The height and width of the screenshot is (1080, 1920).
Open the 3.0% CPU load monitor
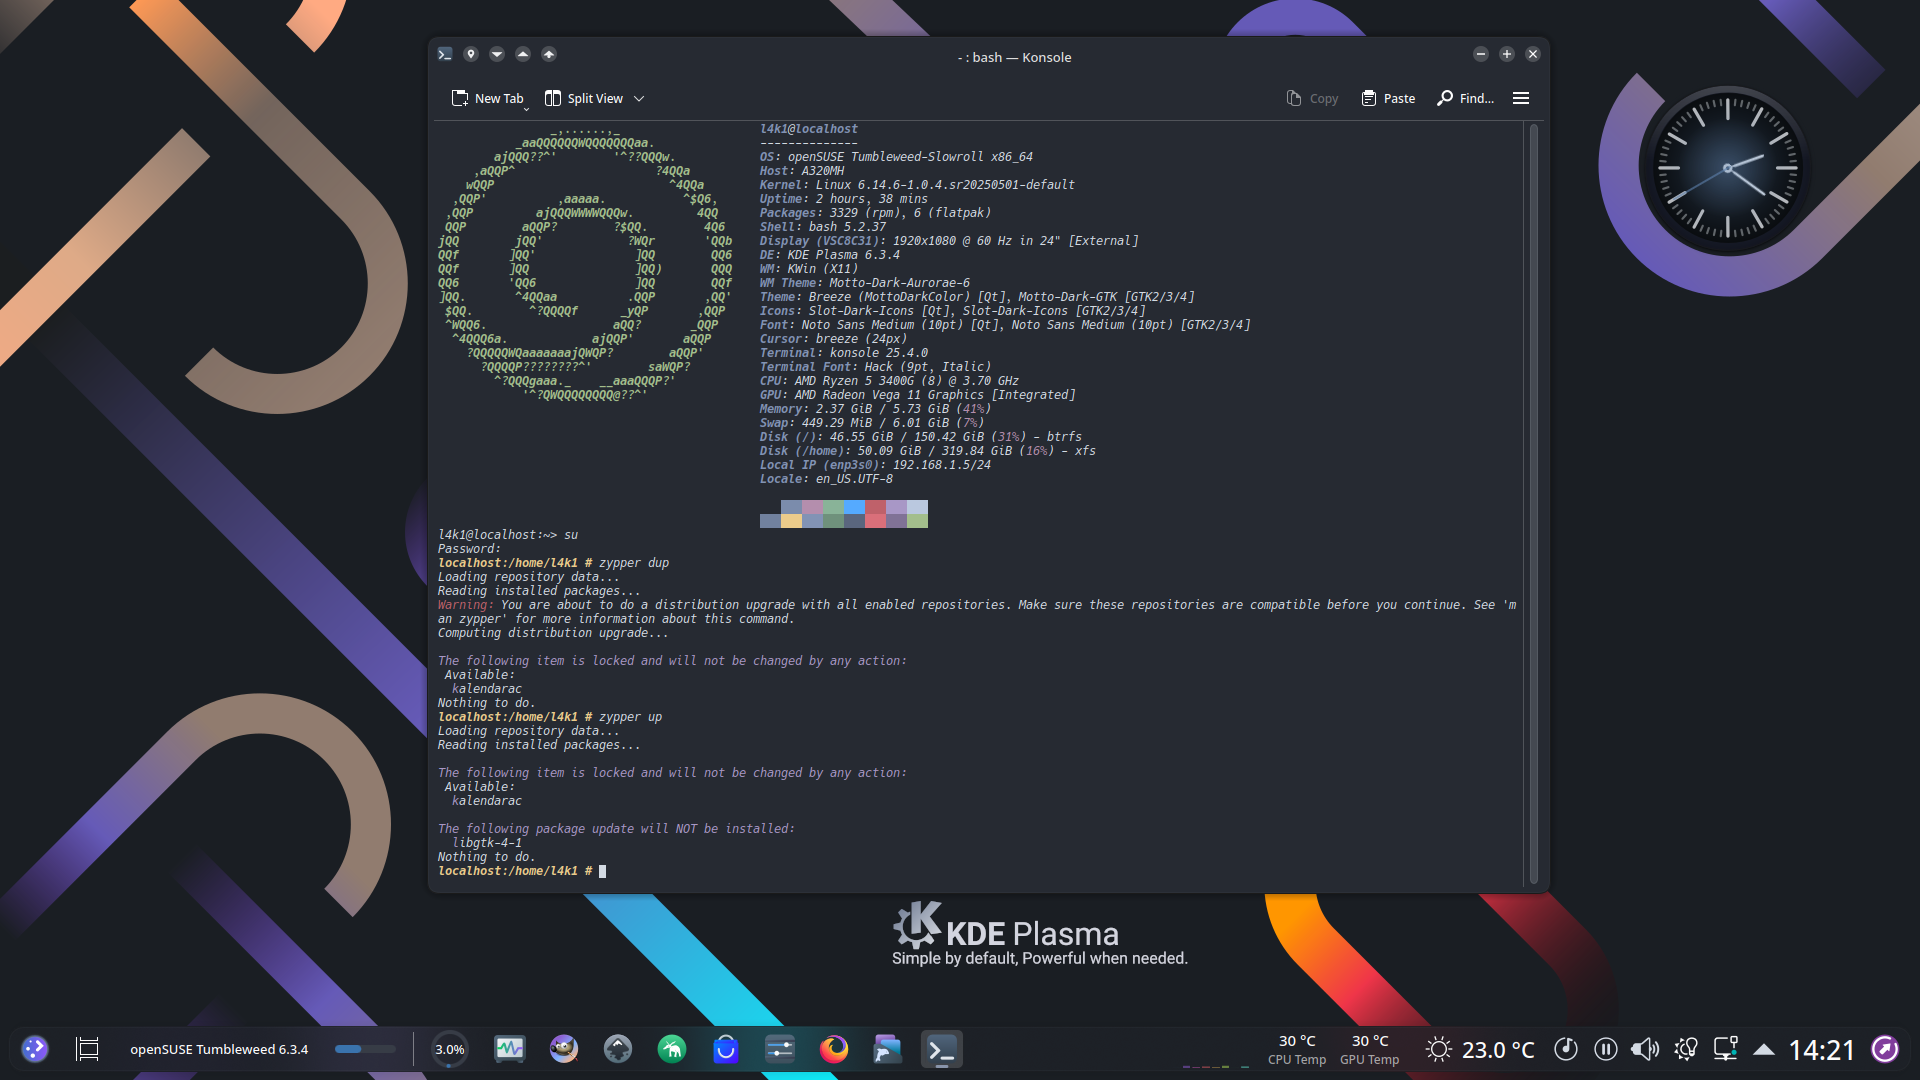[x=449, y=1049]
